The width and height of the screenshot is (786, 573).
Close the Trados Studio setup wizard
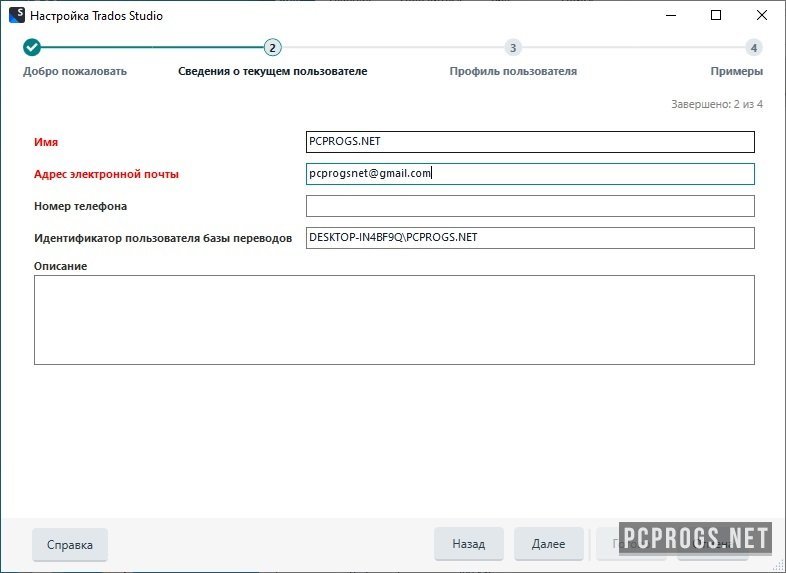tap(762, 16)
